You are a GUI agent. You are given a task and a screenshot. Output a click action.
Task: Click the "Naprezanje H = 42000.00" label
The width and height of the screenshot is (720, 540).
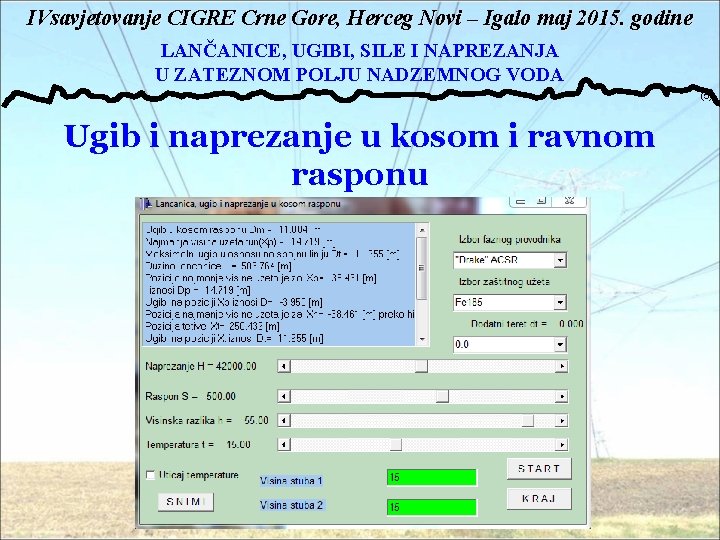(x=201, y=366)
